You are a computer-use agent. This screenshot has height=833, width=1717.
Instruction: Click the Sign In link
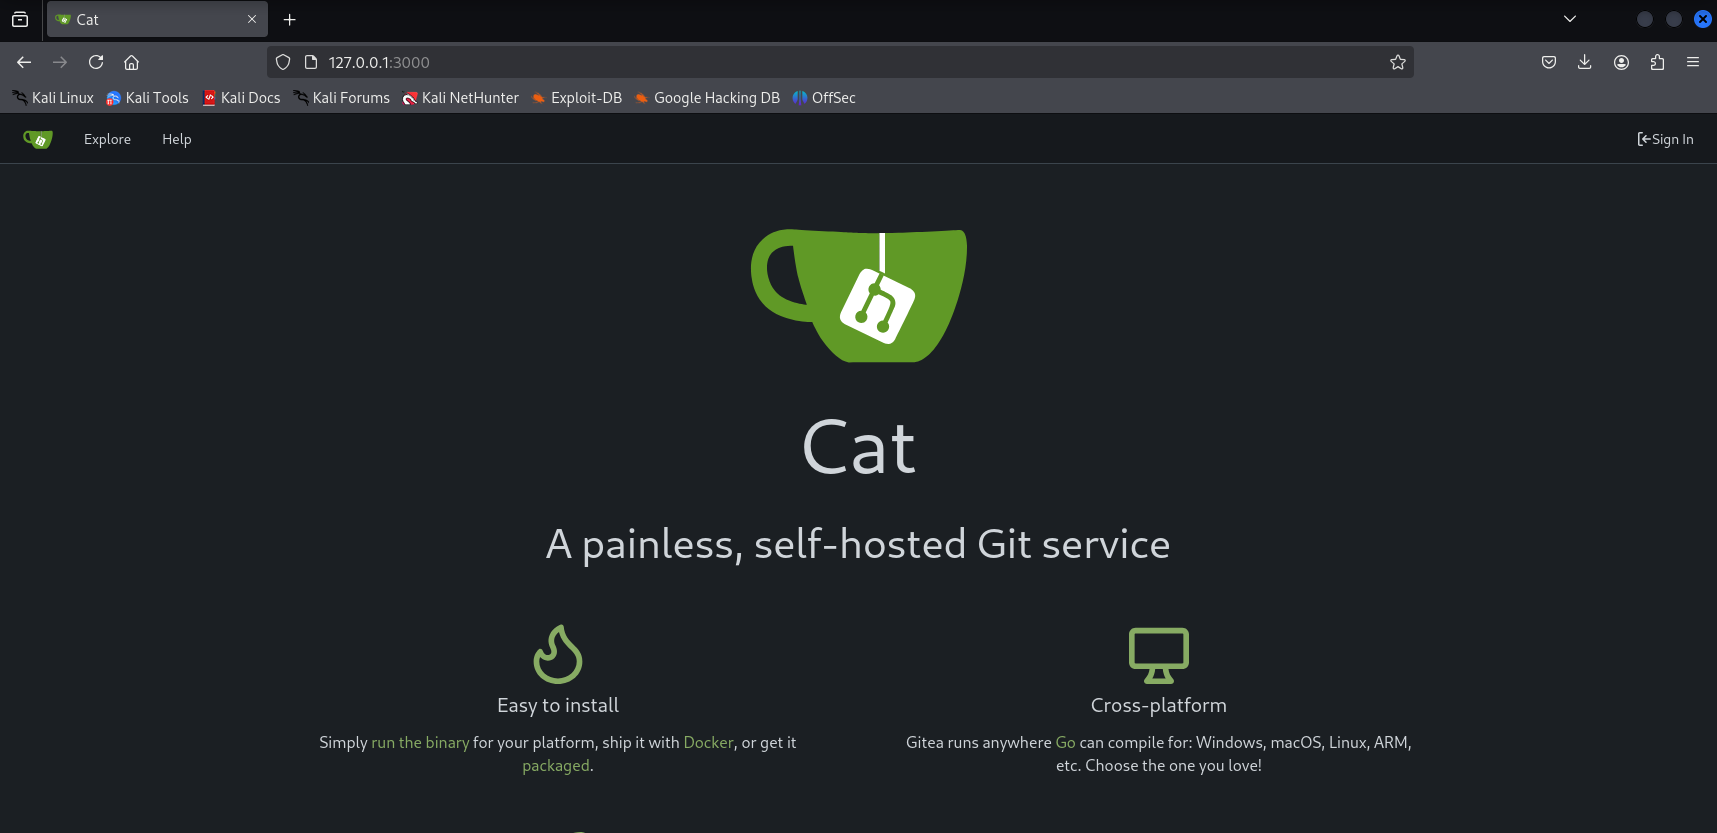(x=1665, y=140)
